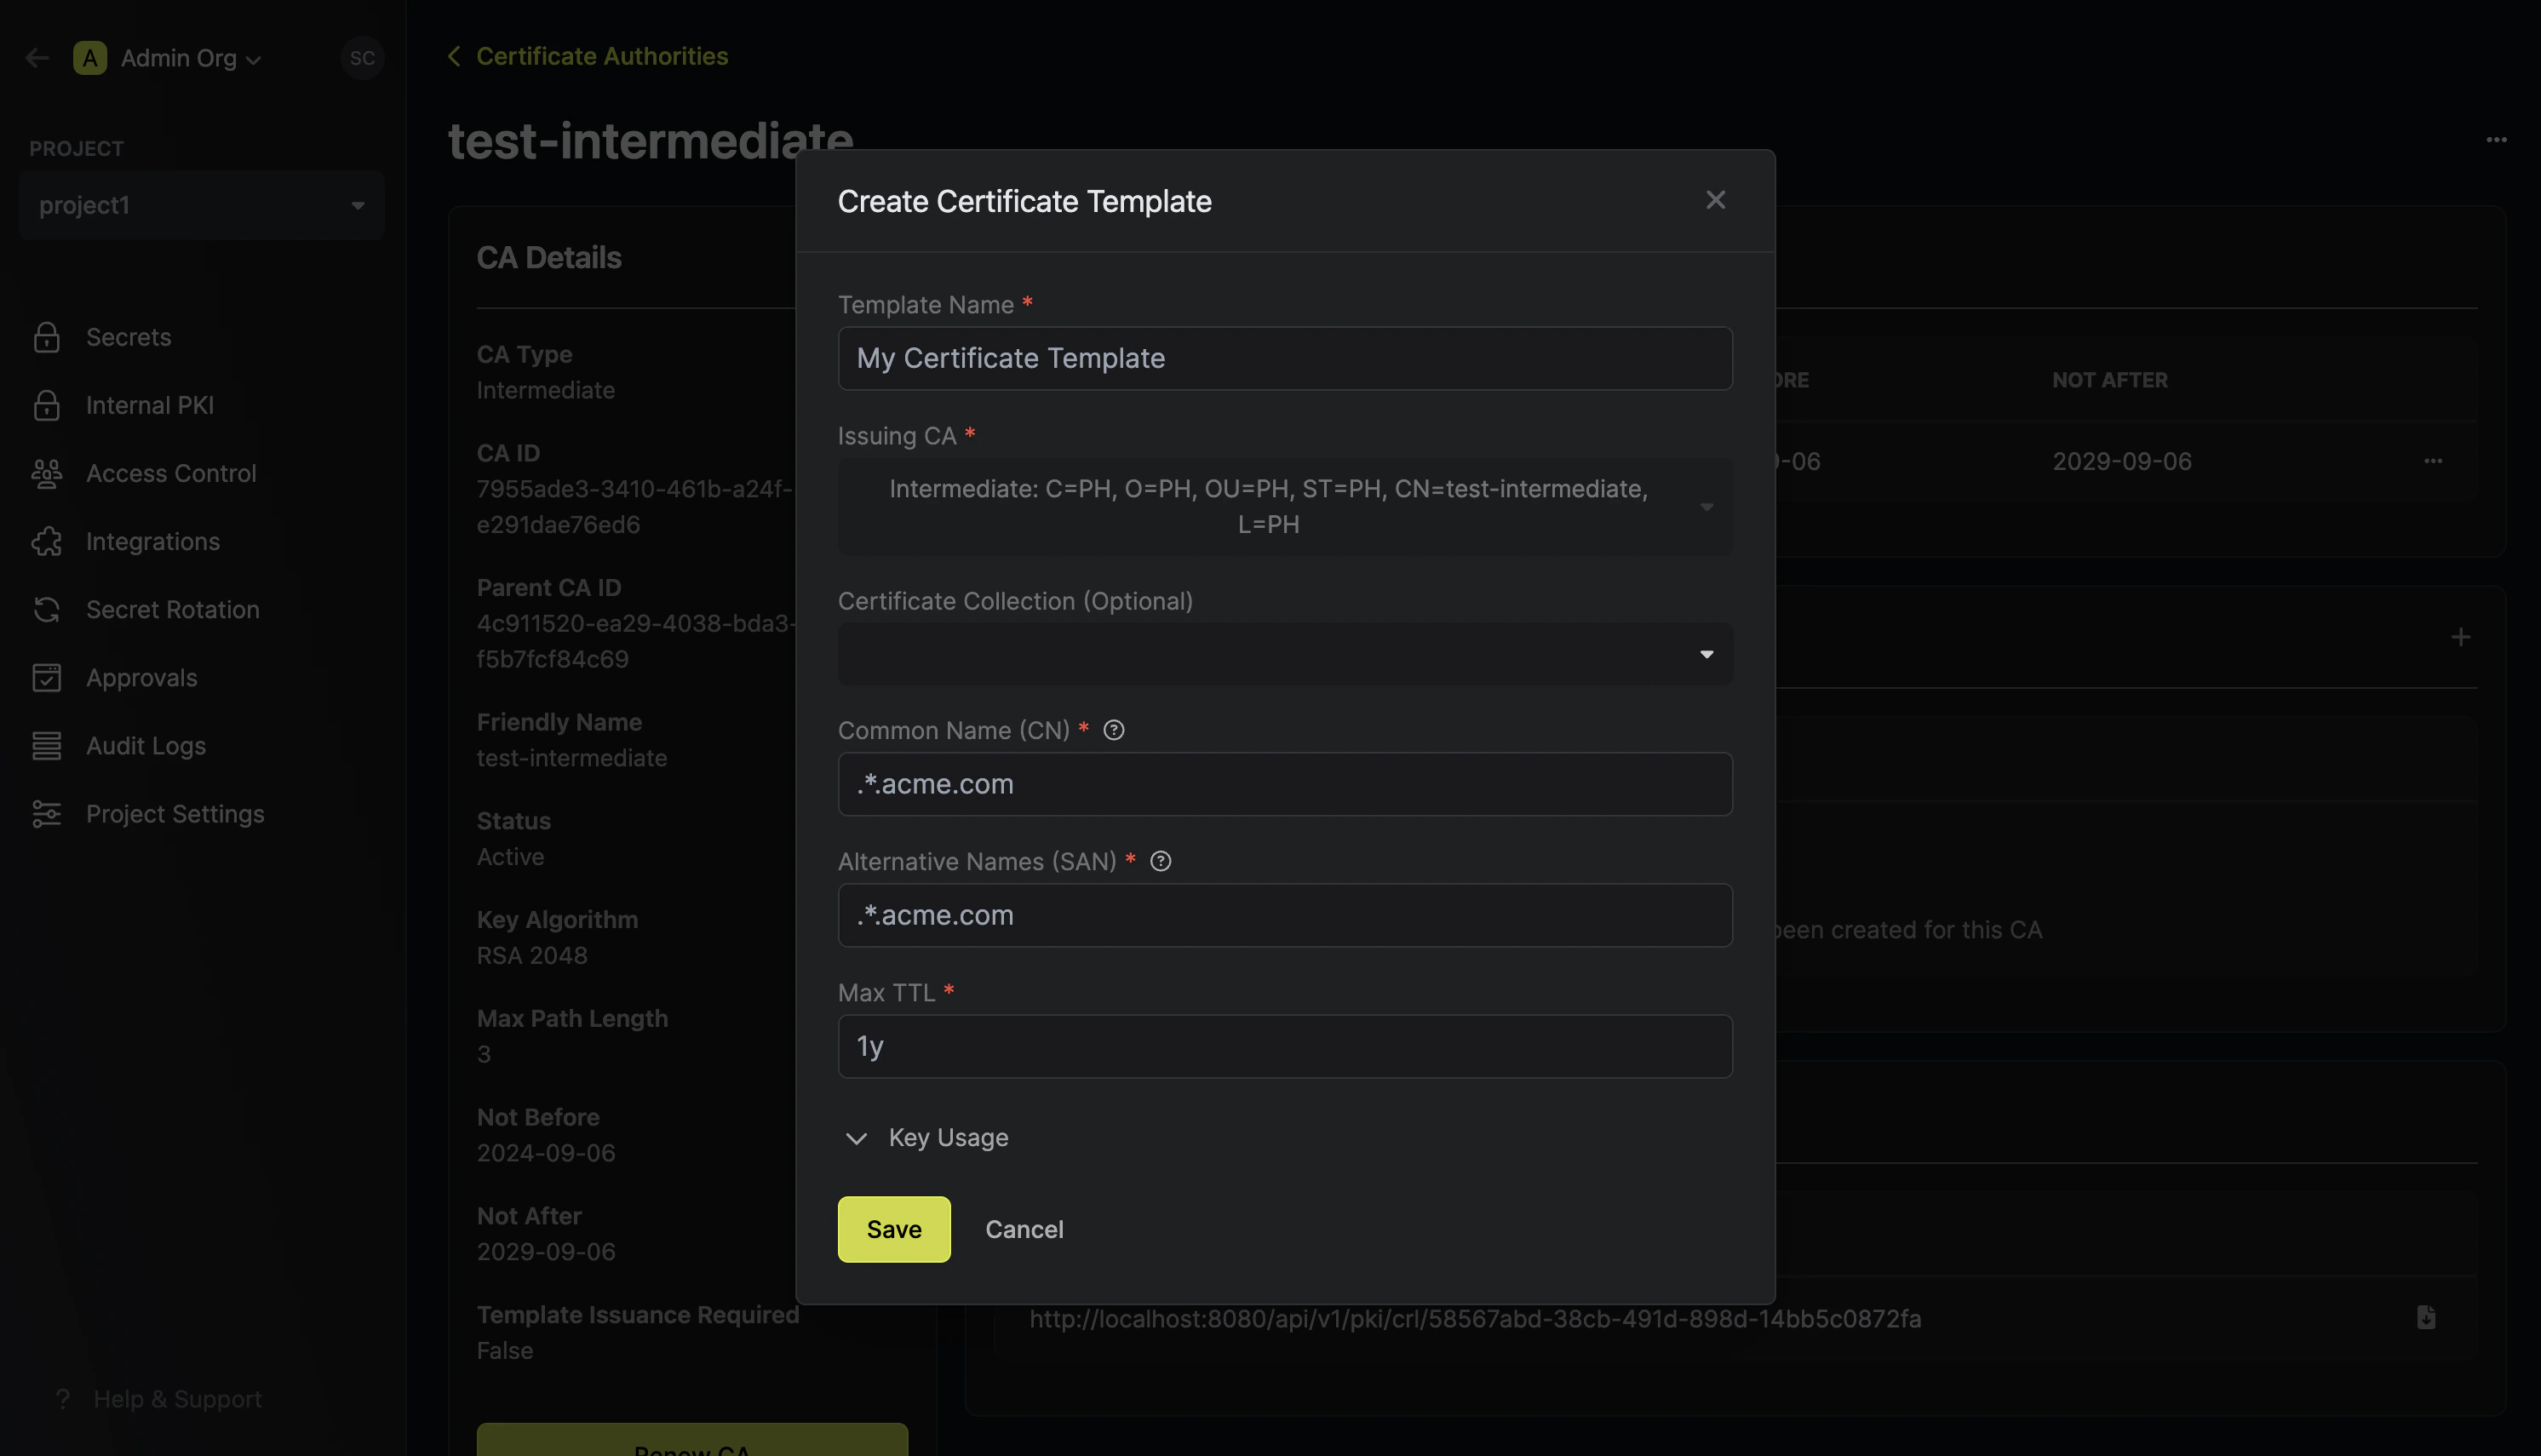Viewport: 2541px width, 1456px height.
Task: Click the Renew CA button
Action: coord(692,1440)
